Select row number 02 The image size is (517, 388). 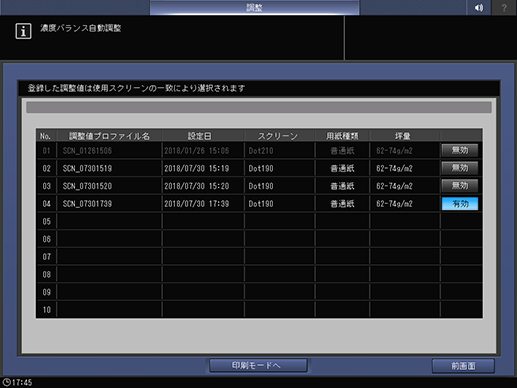(46, 168)
